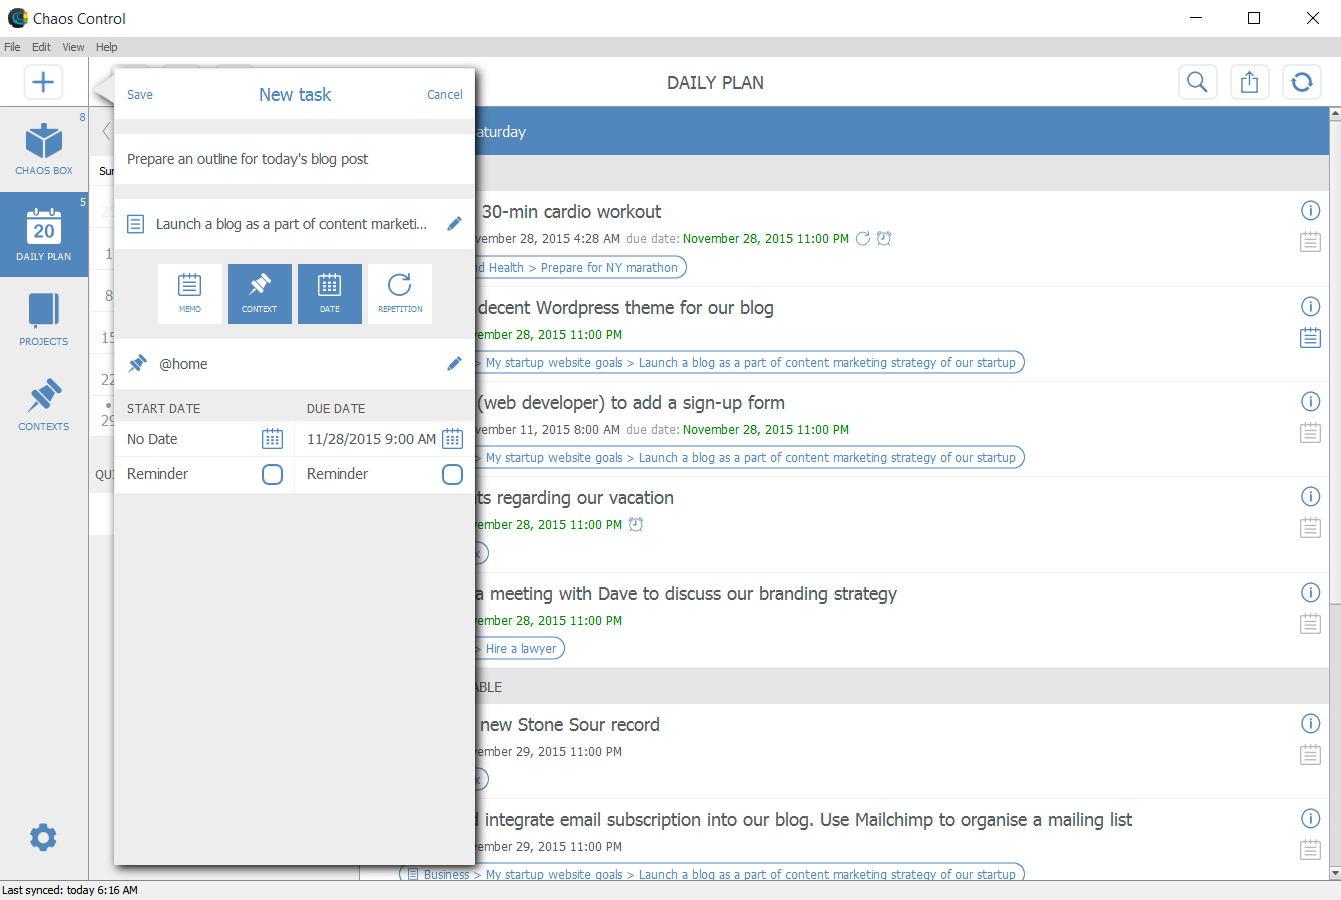Screen dimensions: 1341x900
Task: Open the Edit menu
Action: pyautogui.click(x=41, y=47)
